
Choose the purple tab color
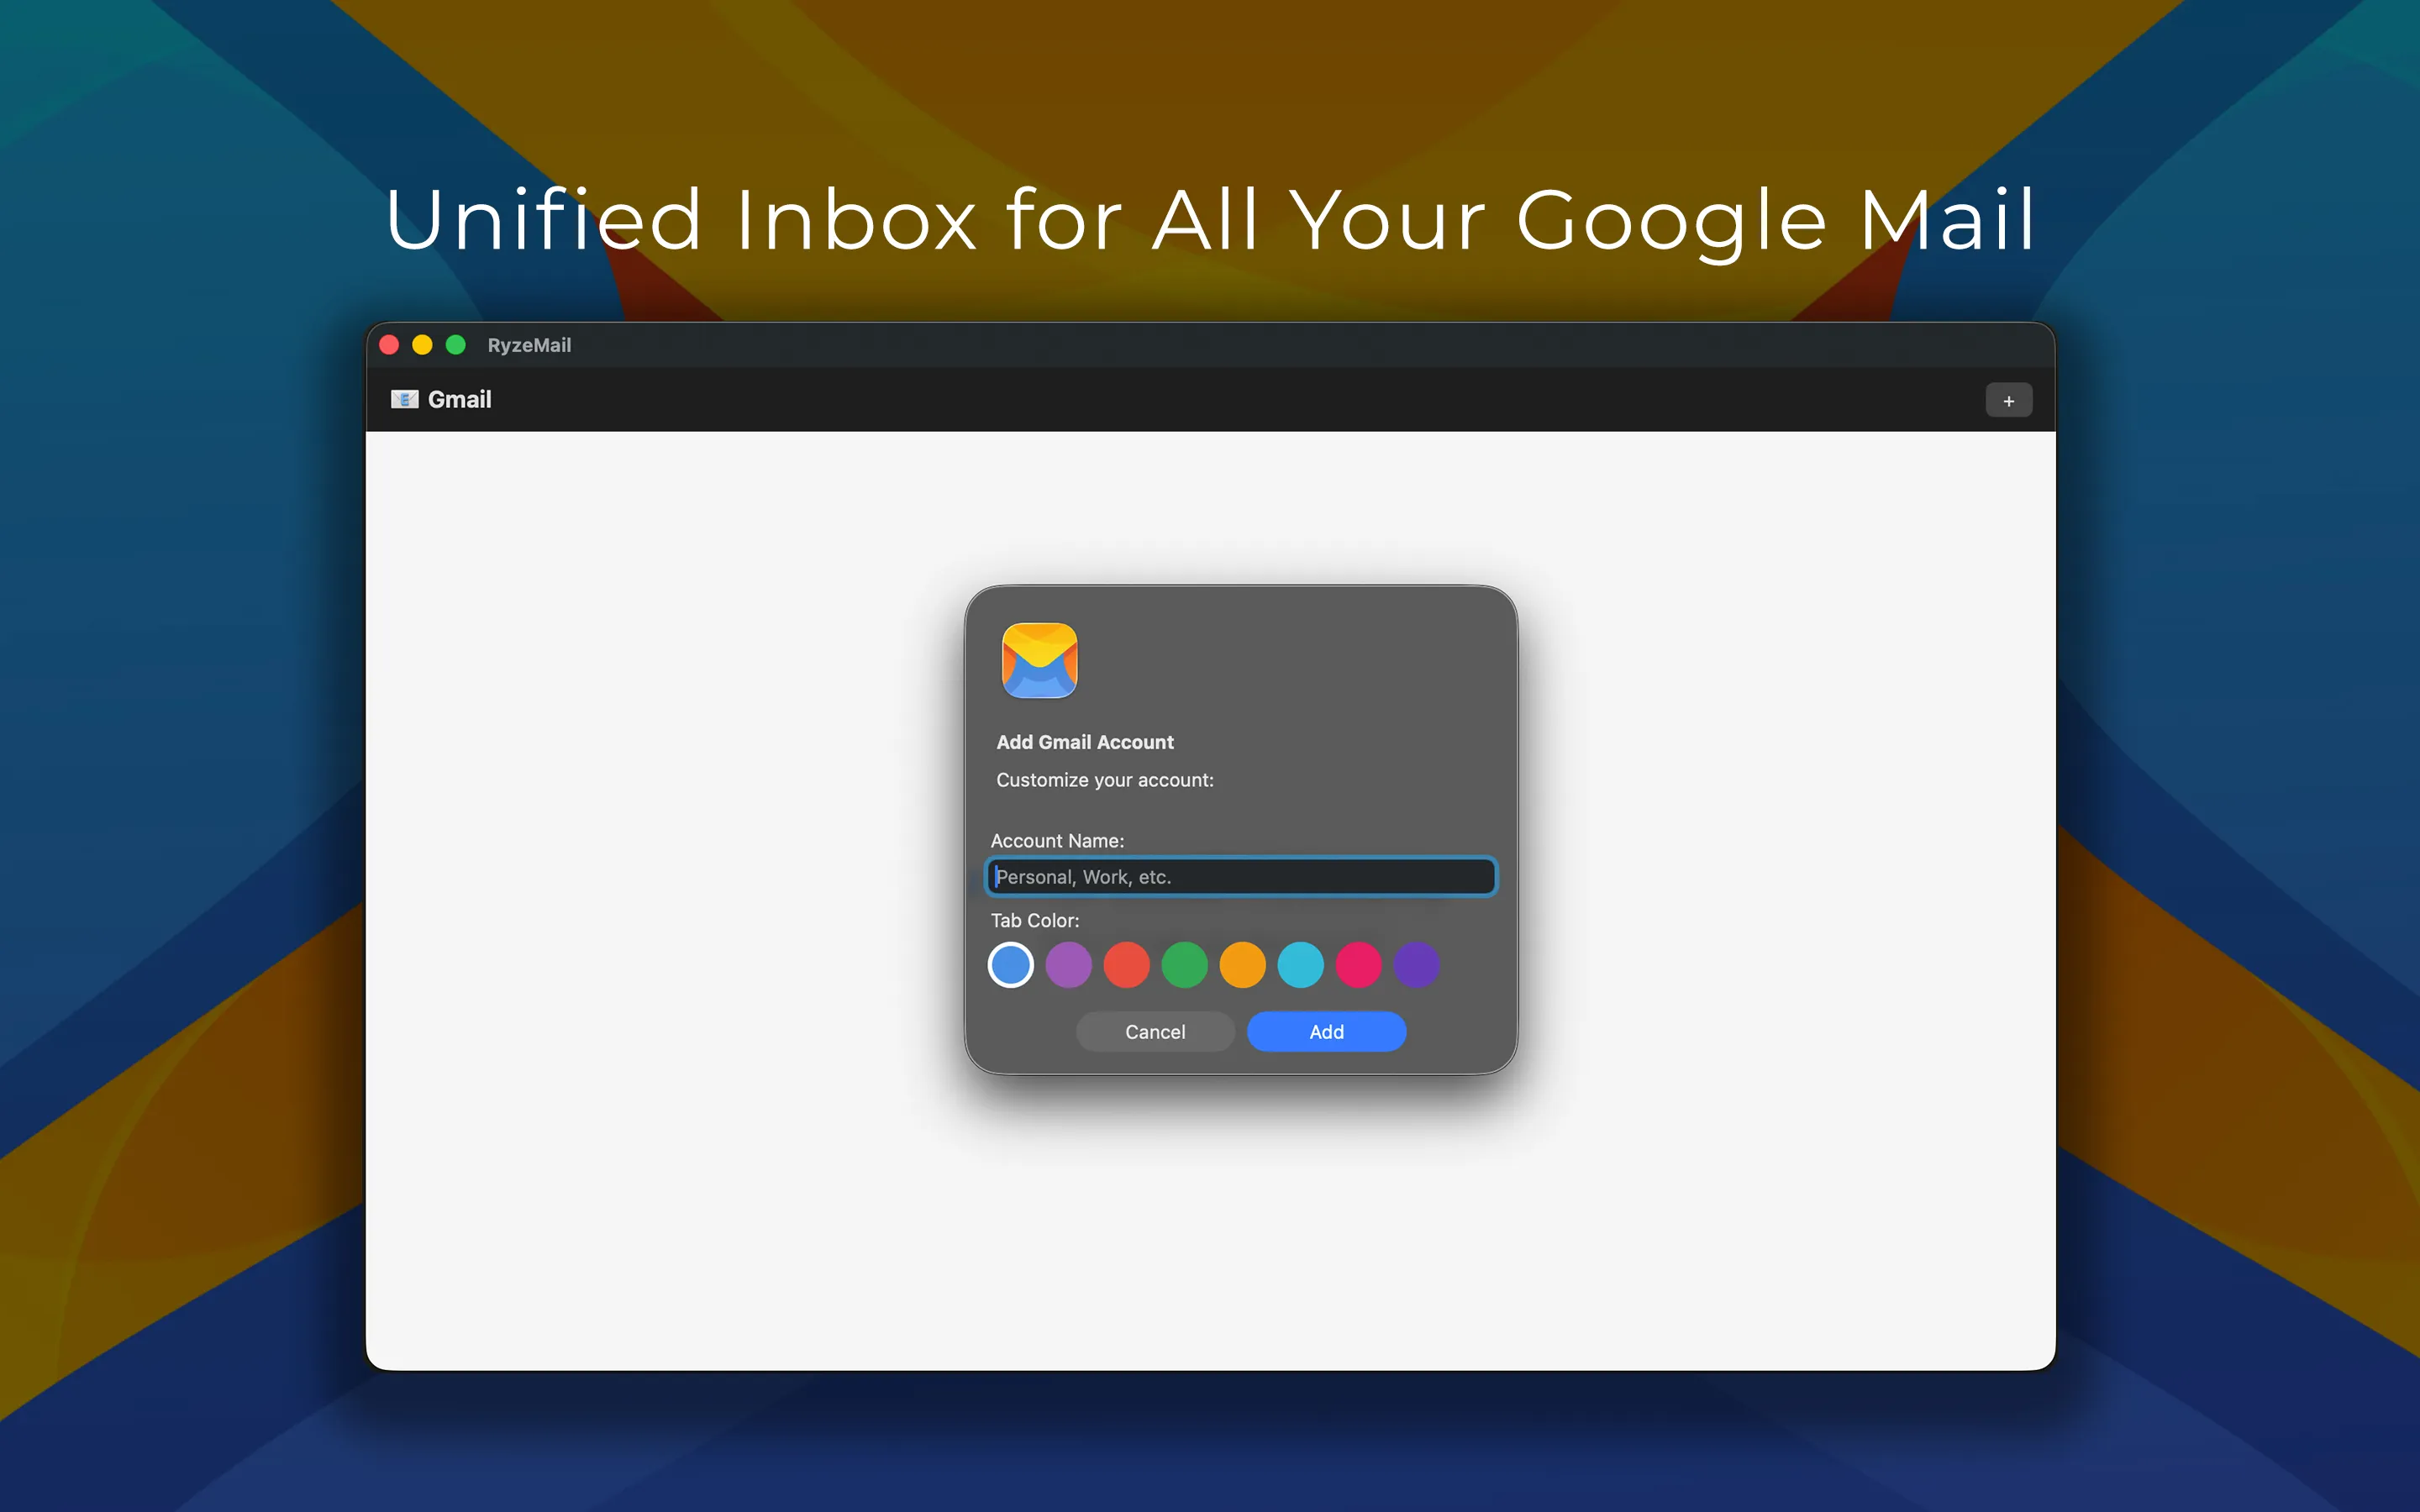point(1068,964)
